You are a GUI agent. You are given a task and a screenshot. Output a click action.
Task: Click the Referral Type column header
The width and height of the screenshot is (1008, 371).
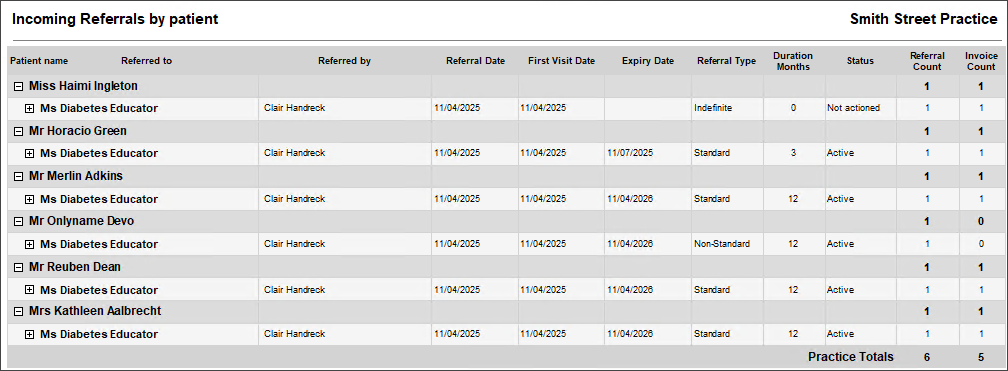point(726,61)
